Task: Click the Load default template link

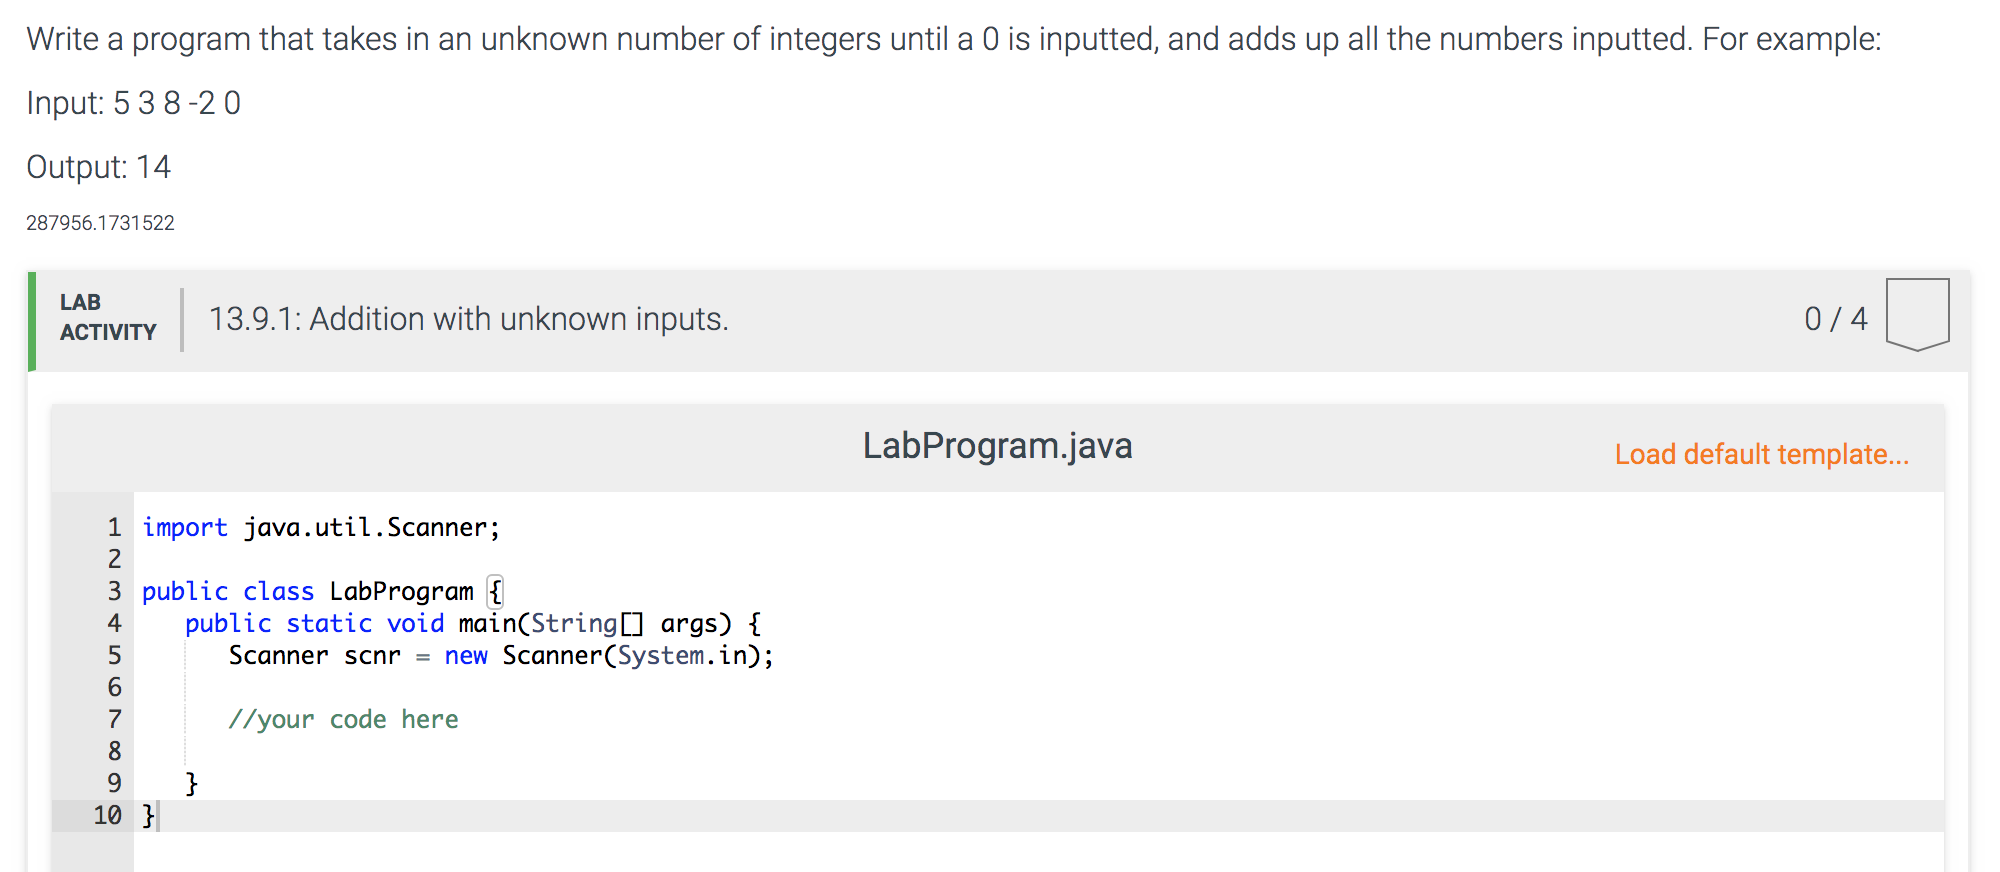Action: (1761, 454)
